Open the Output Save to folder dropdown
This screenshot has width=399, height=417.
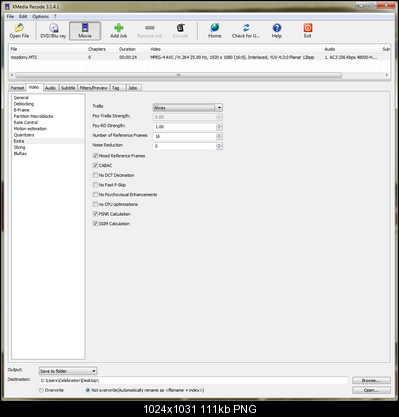coord(68,371)
